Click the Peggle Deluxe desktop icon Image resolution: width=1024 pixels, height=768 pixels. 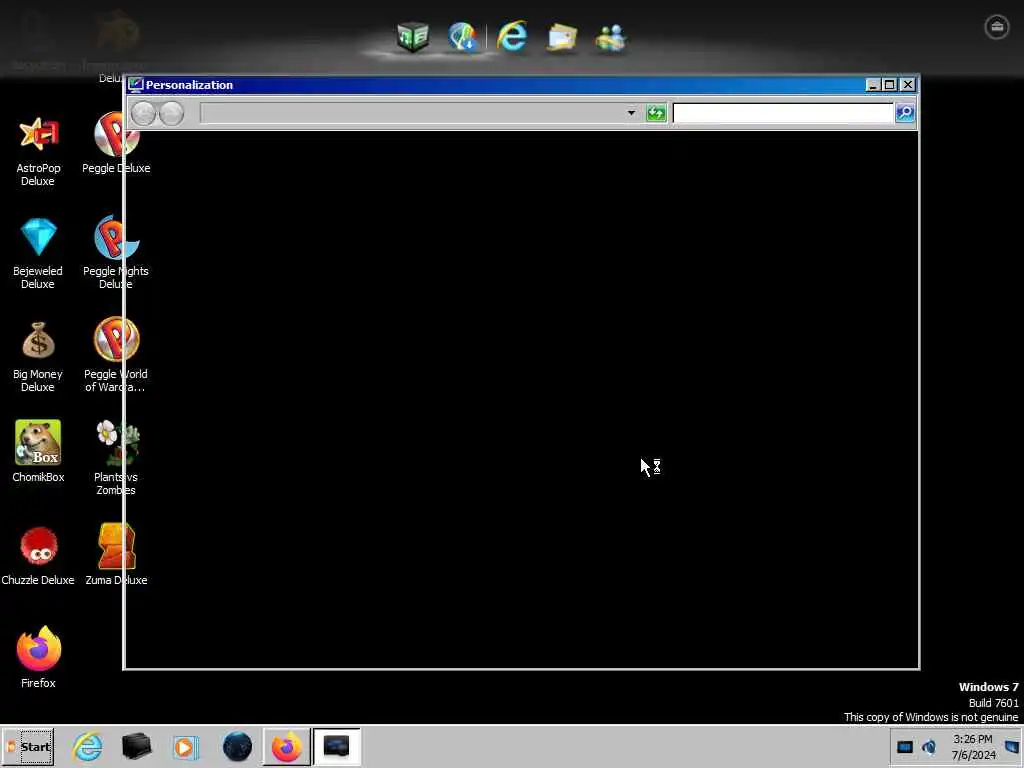tap(116, 143)
